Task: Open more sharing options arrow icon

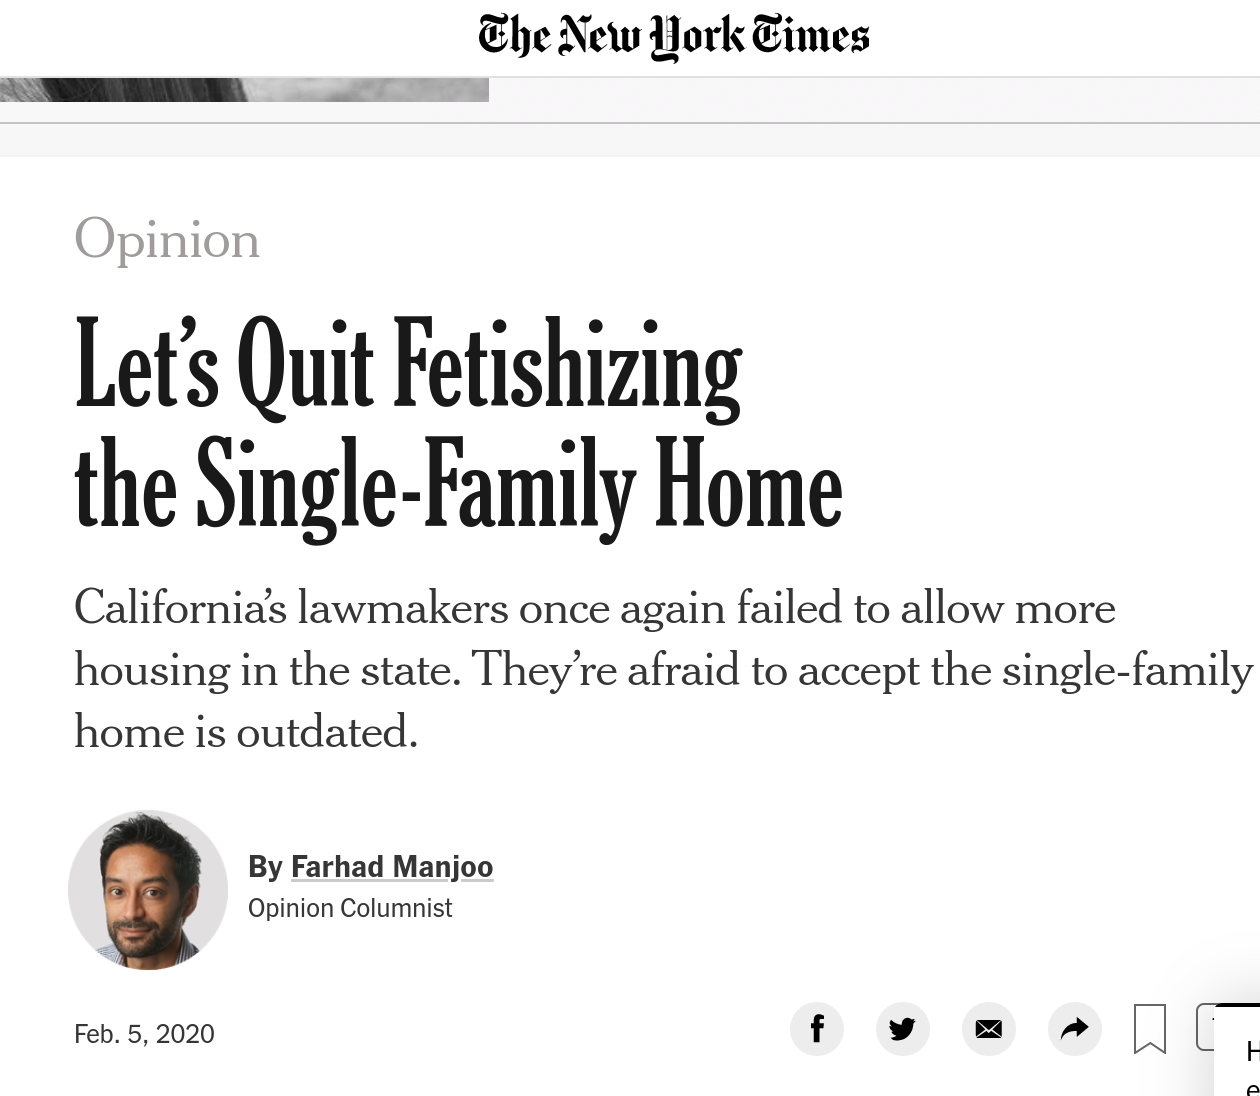Action: pyautogui.click(x=1075, y=1028)
